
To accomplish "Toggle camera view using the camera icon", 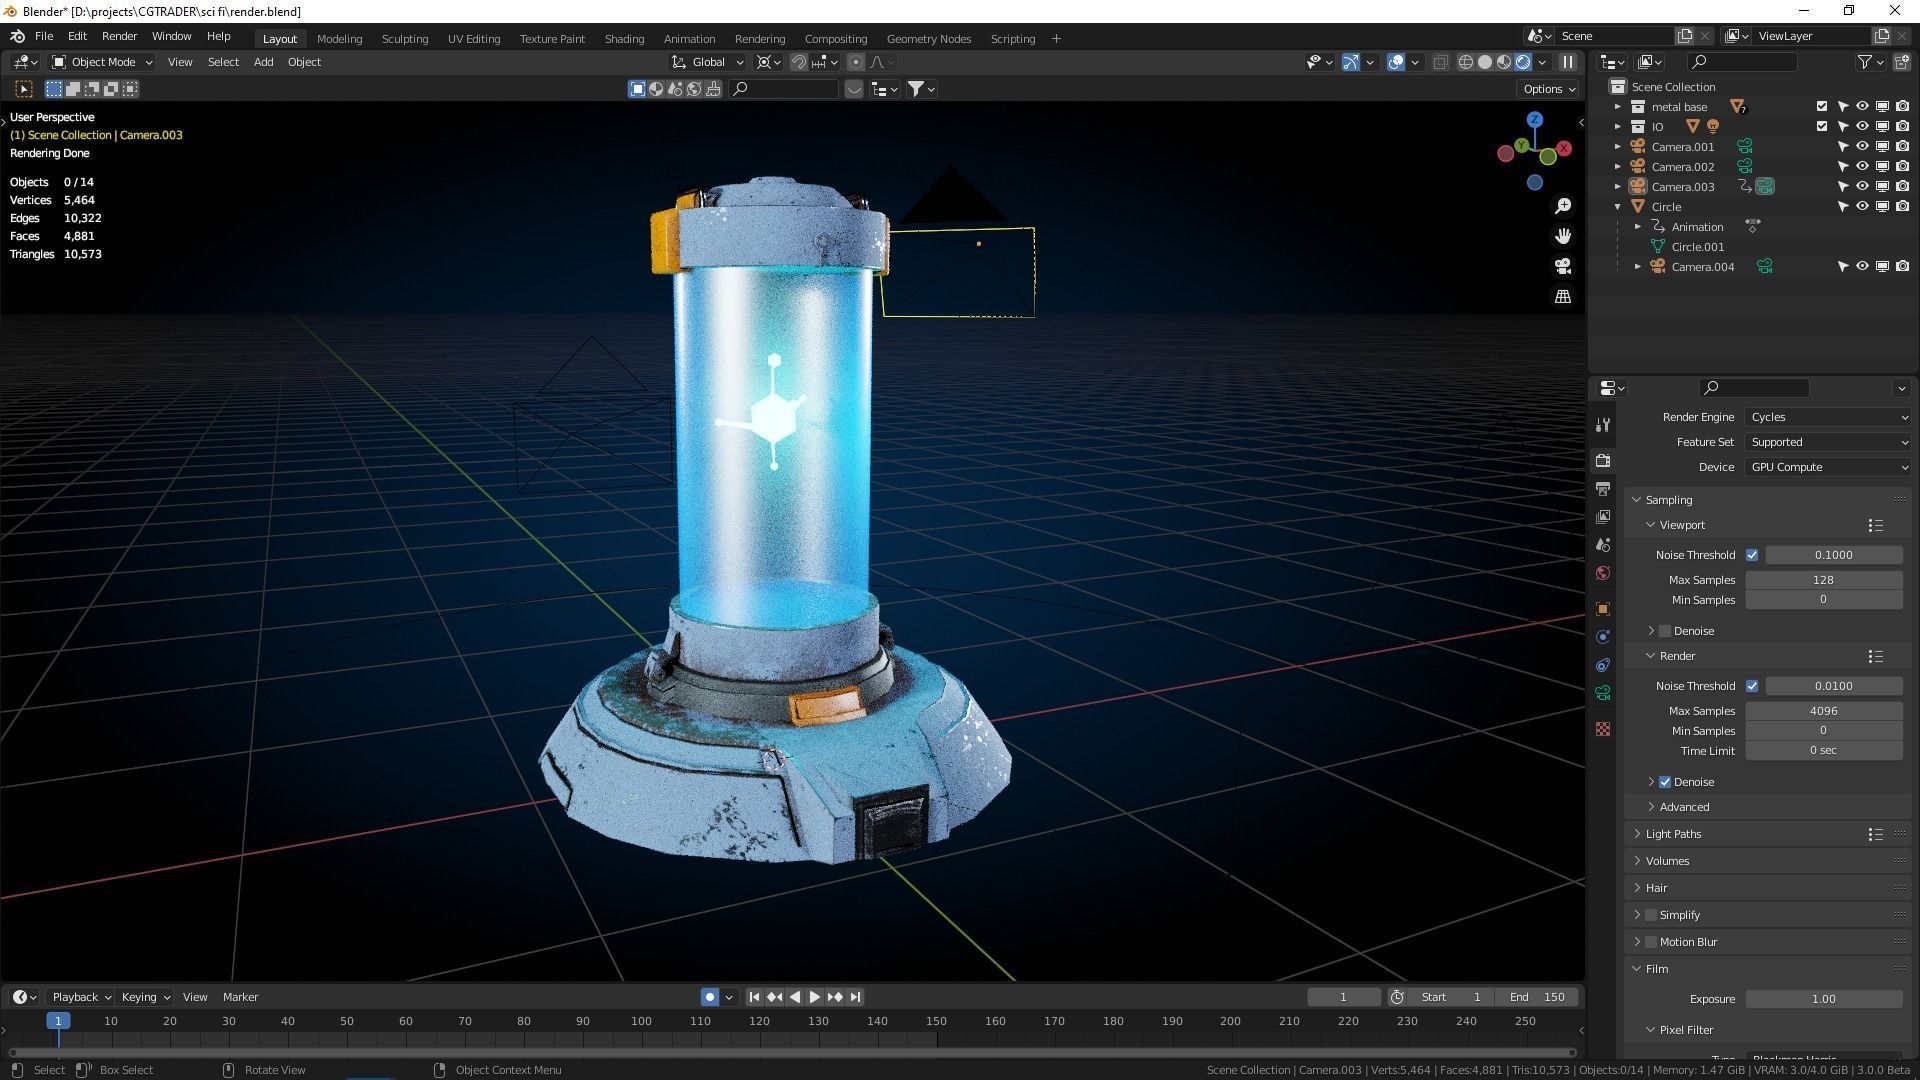I will tap(1563, 266).
